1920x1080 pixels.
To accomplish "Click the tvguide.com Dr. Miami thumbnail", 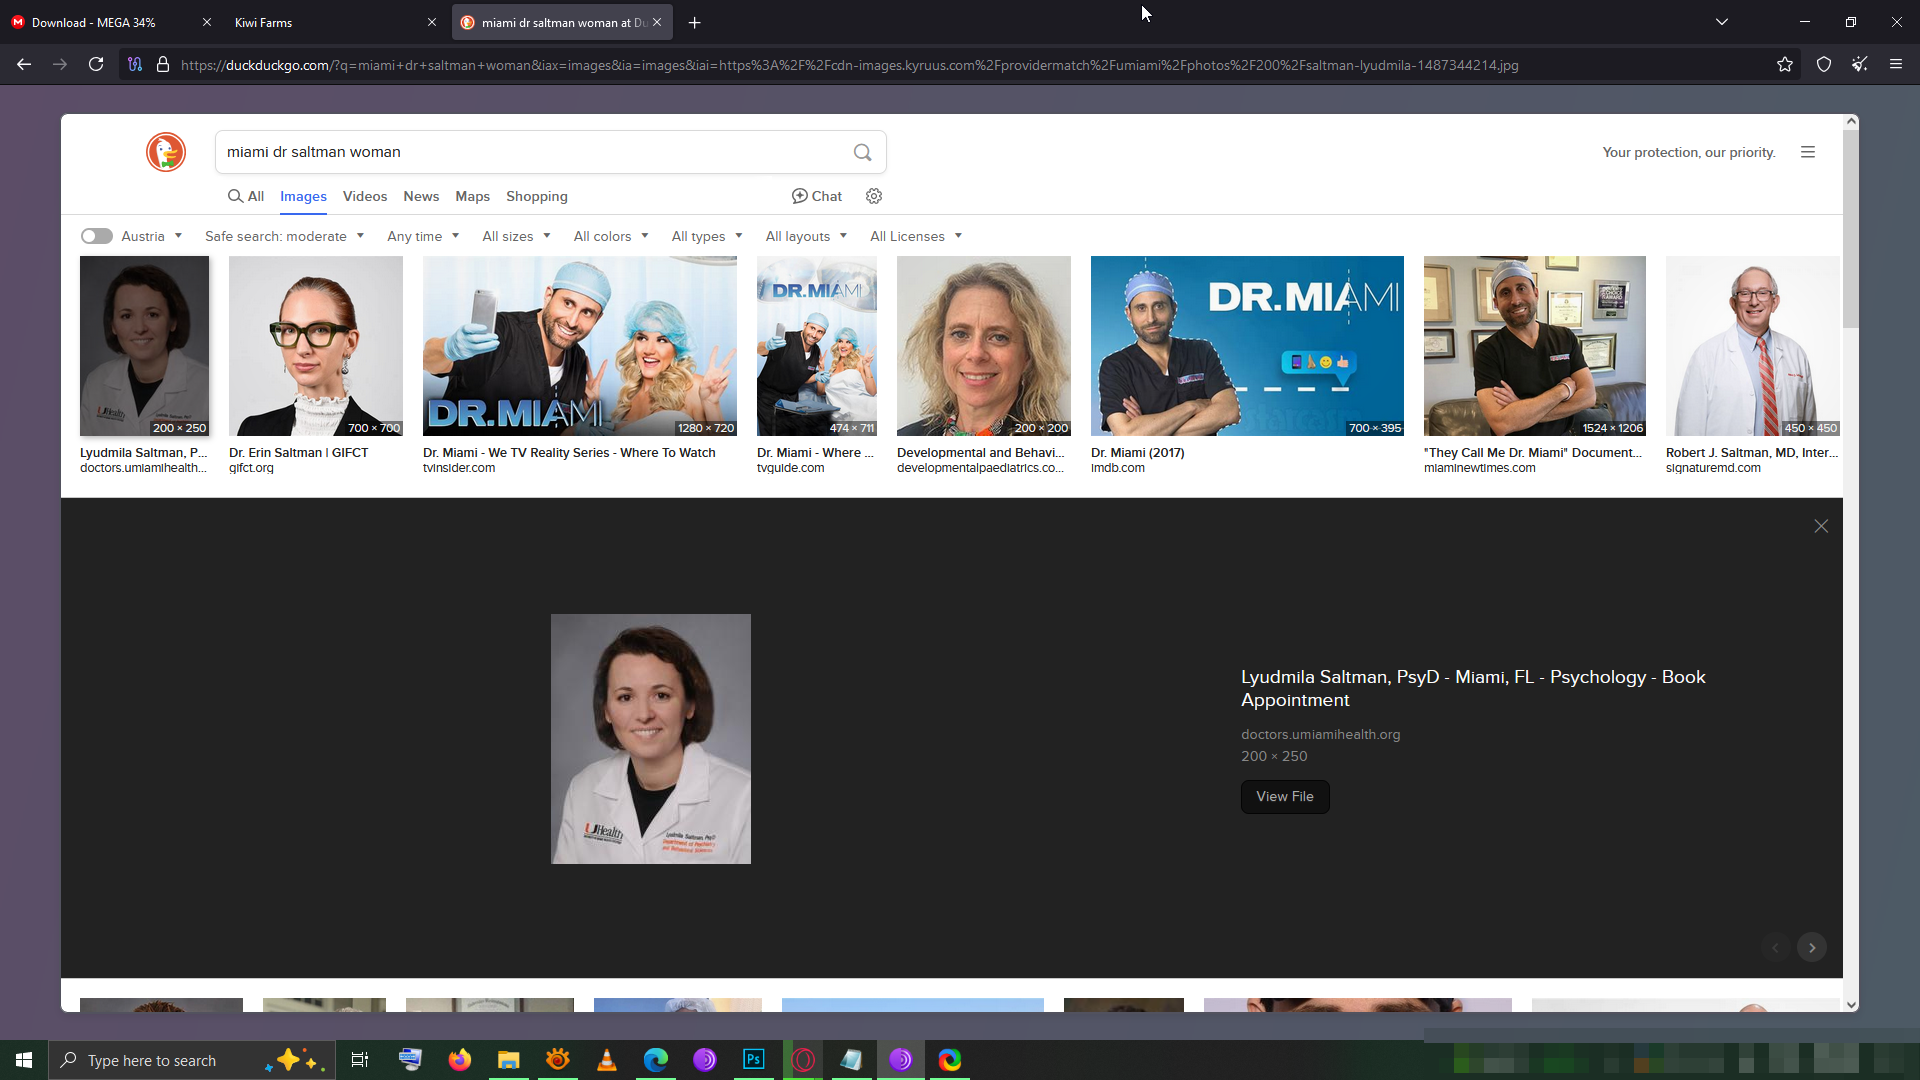I will pos(817,346).
